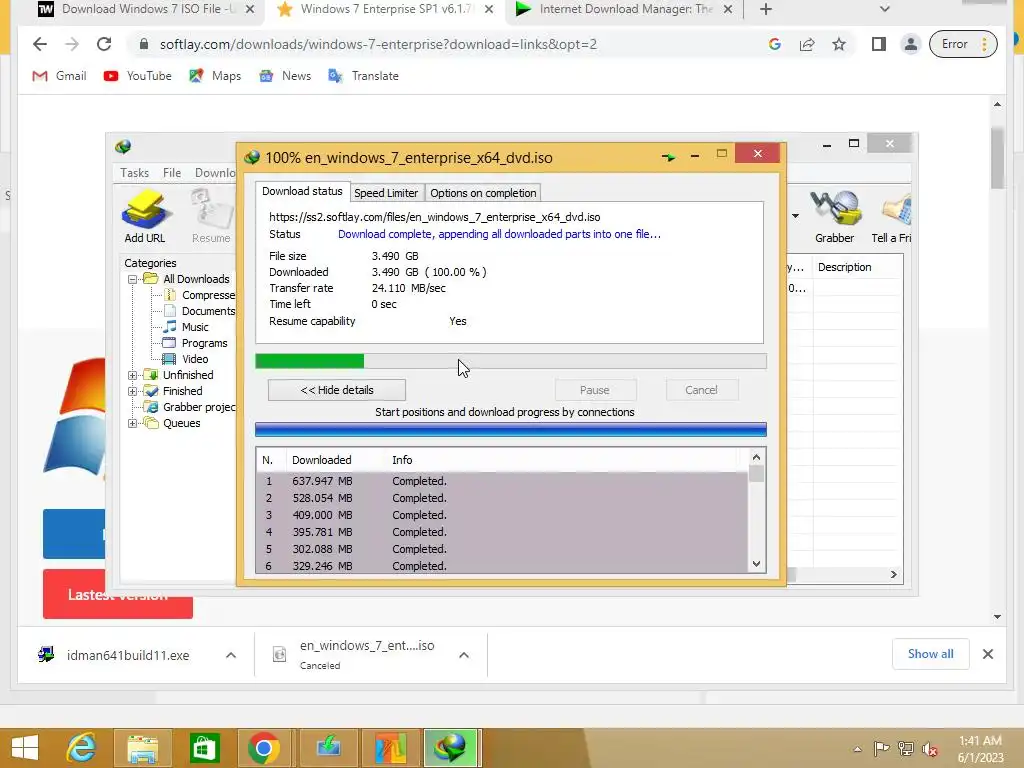This screenshot has height=768, width=1024.
Task: Open the Downloads menu in IDM
Action: 214,172
